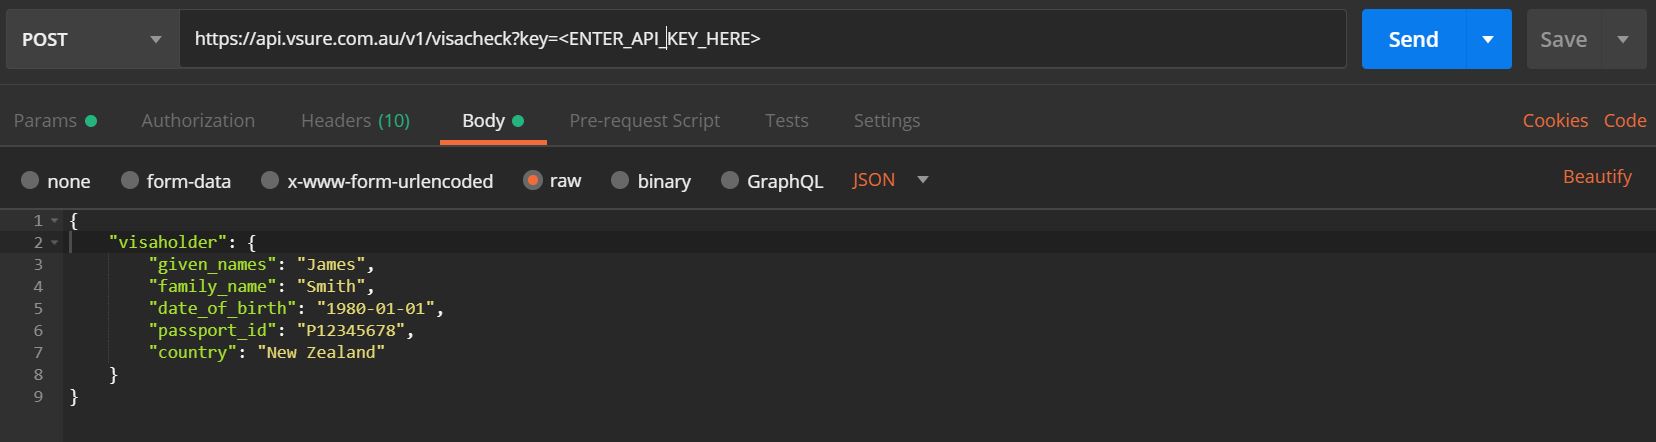The height and width of the screenshot is (442, 1656).
Task: Switch to Pre-request Script tab
Action: [644, 121]
